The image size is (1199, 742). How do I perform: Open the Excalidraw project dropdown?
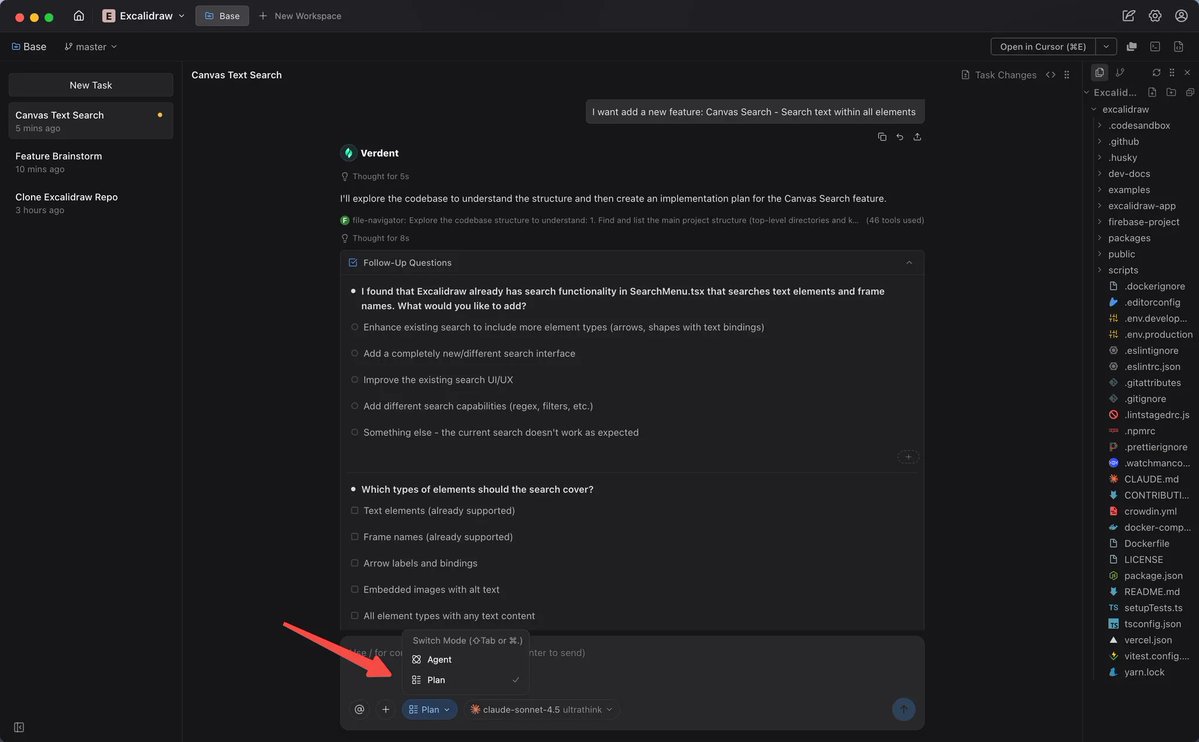click(x=144, y=15)
